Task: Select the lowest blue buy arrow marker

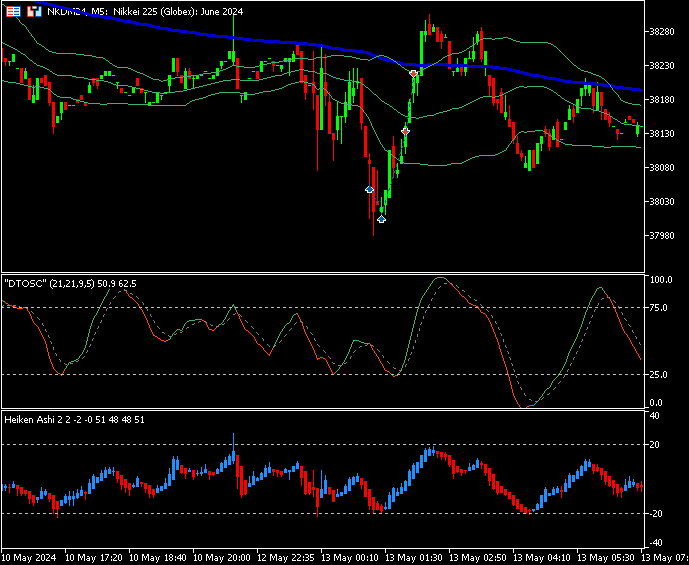Action: point(381,219)
